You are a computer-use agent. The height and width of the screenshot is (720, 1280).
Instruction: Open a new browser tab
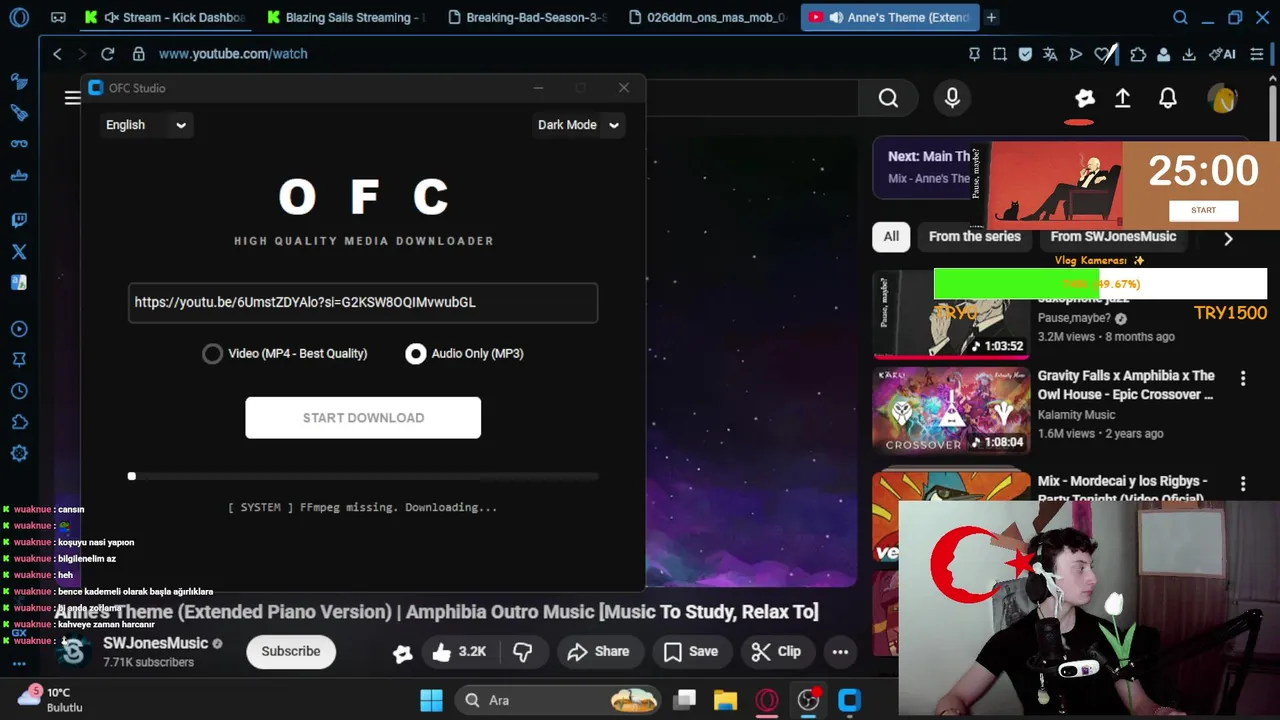[x=991, y=17]
